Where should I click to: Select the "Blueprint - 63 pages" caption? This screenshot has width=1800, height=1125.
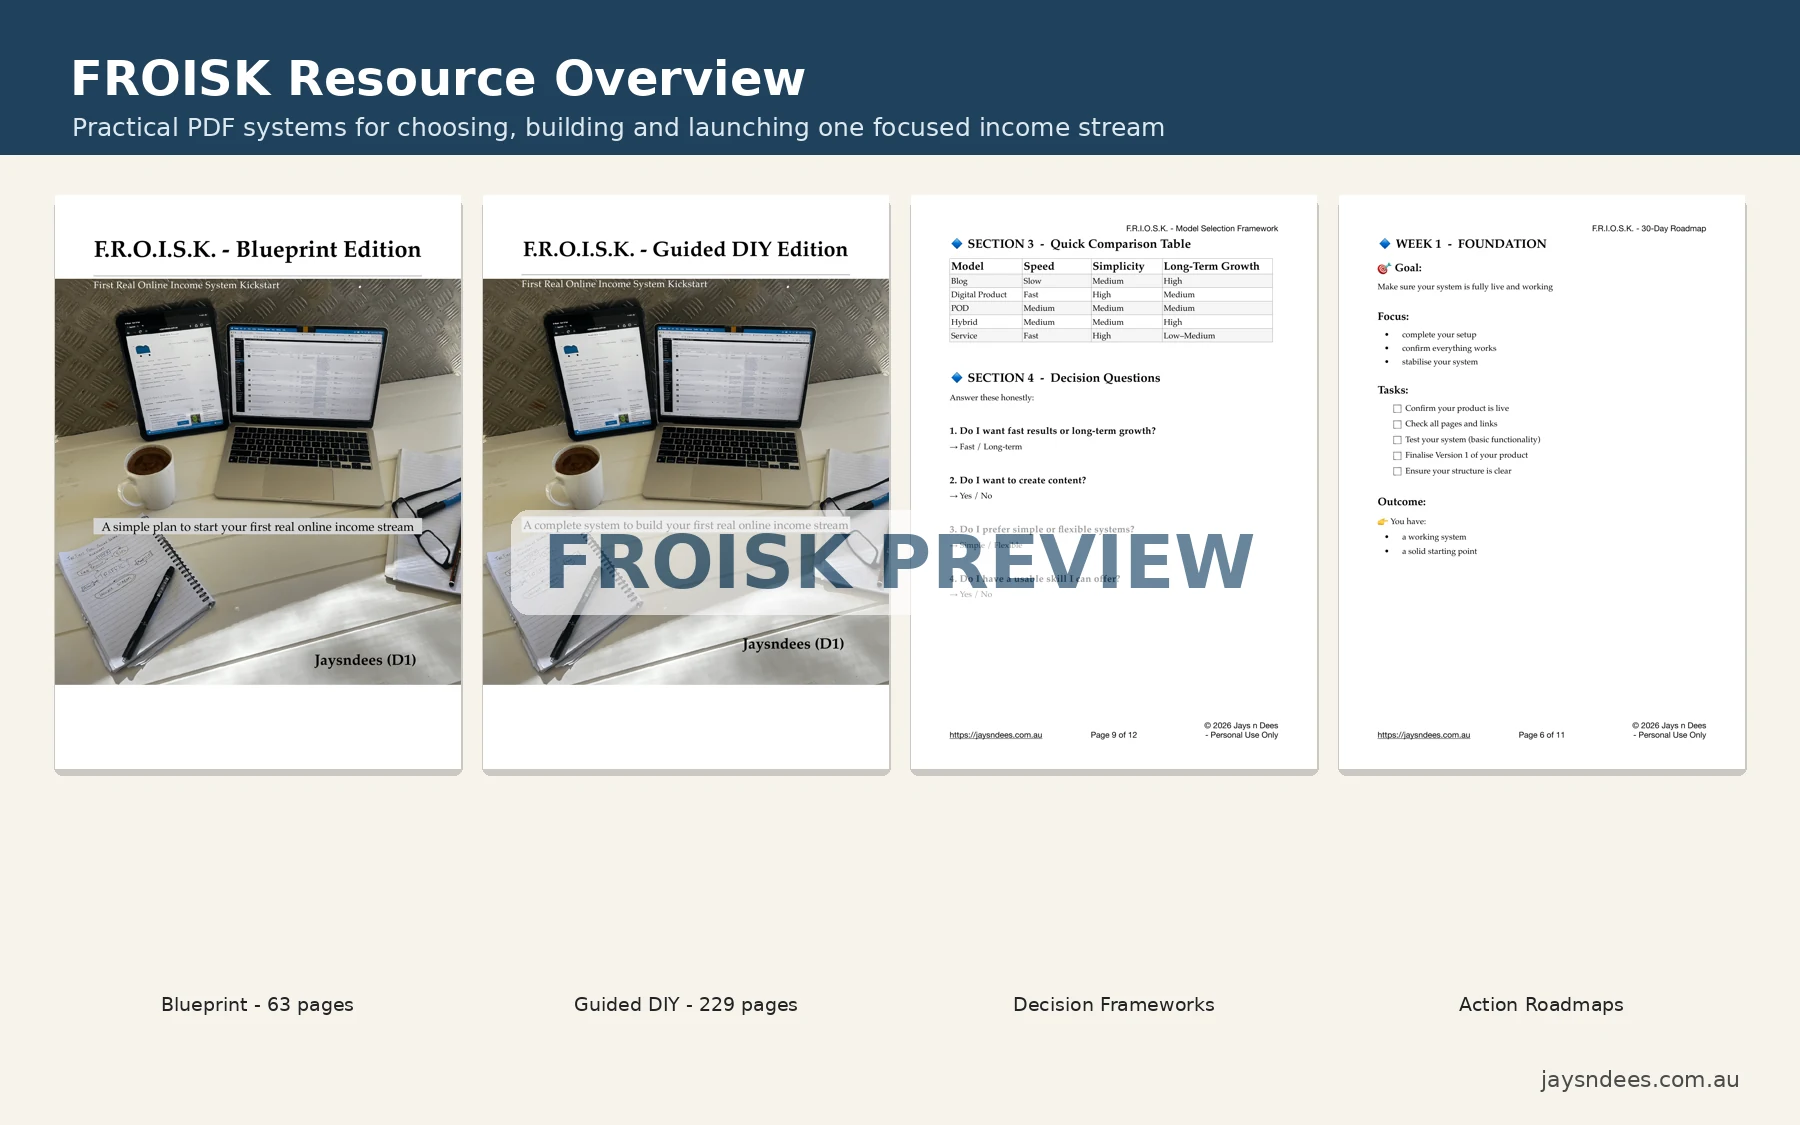point(257,1004)
